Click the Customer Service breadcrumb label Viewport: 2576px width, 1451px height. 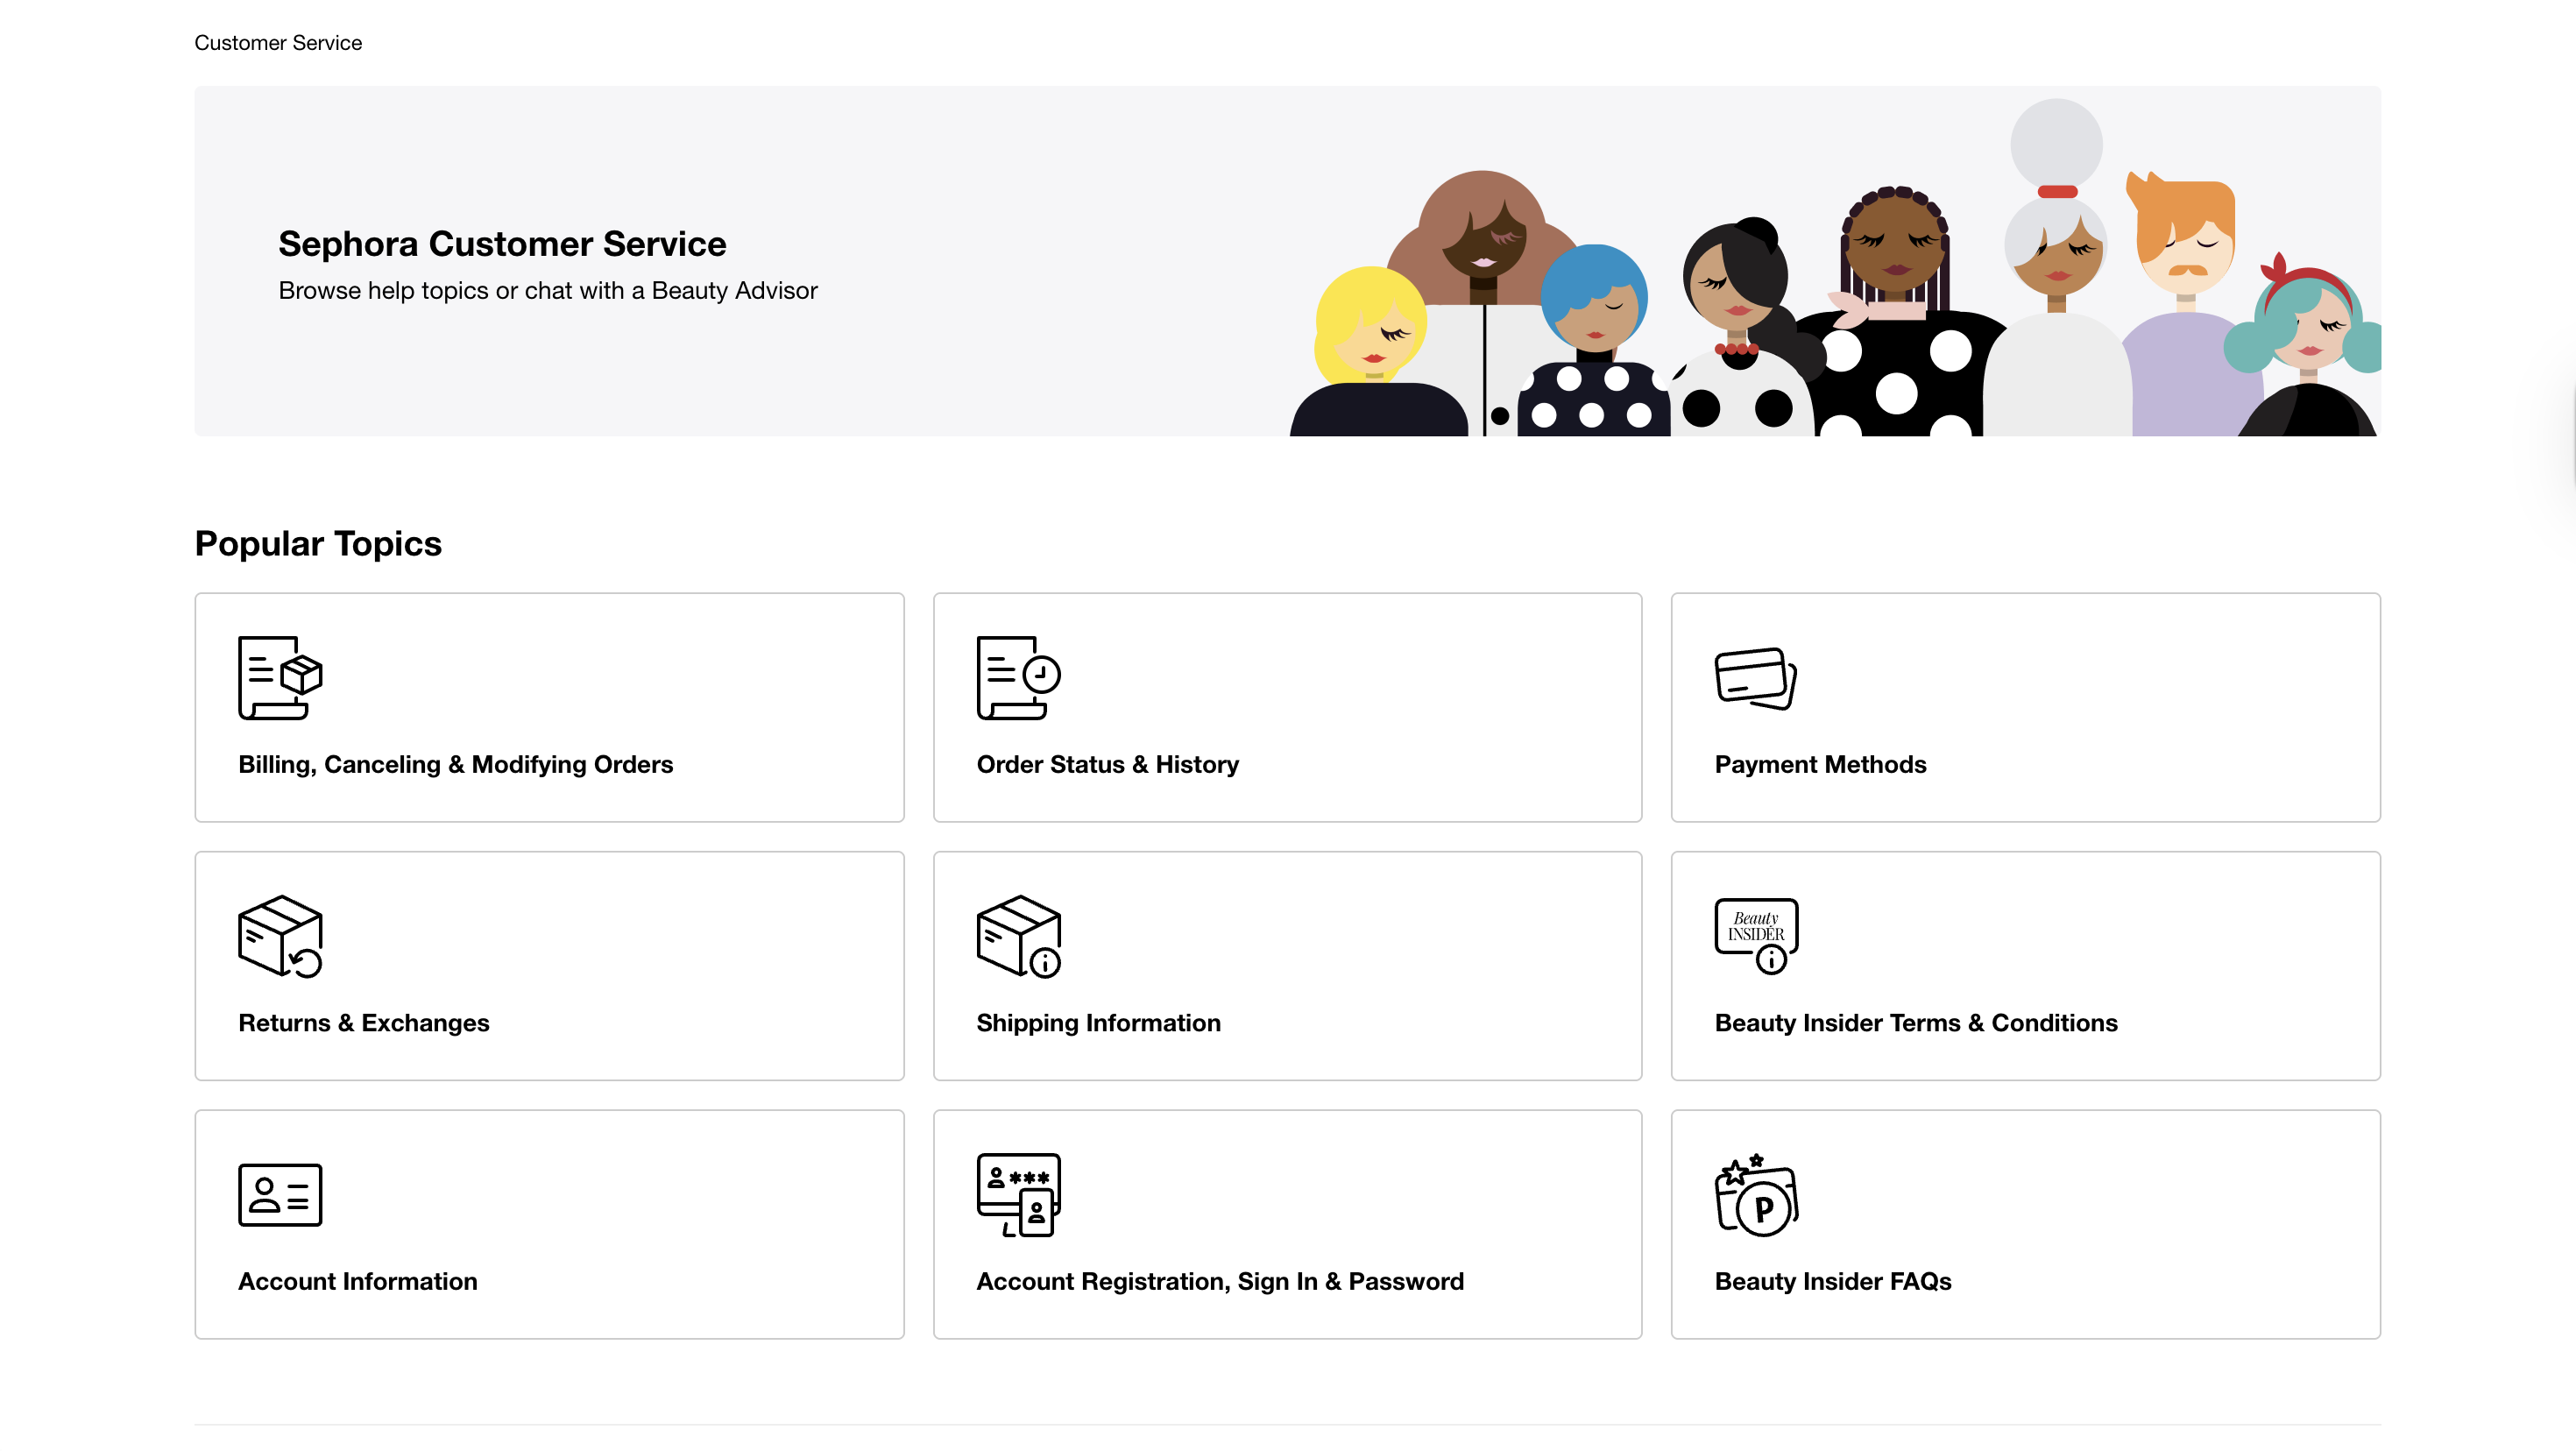coord(279,43)
